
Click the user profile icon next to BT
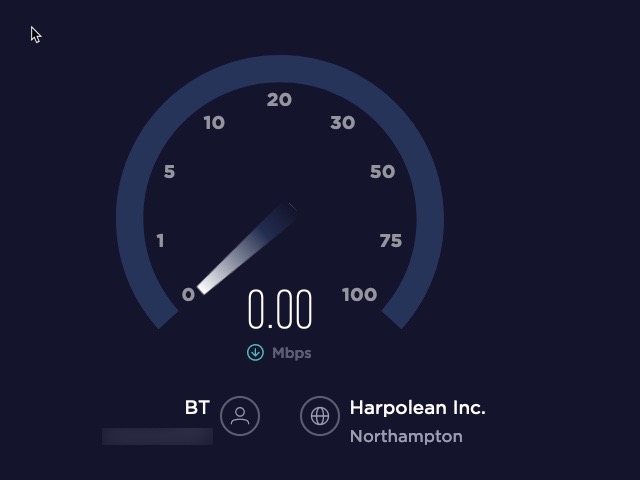tap(240, 416)
